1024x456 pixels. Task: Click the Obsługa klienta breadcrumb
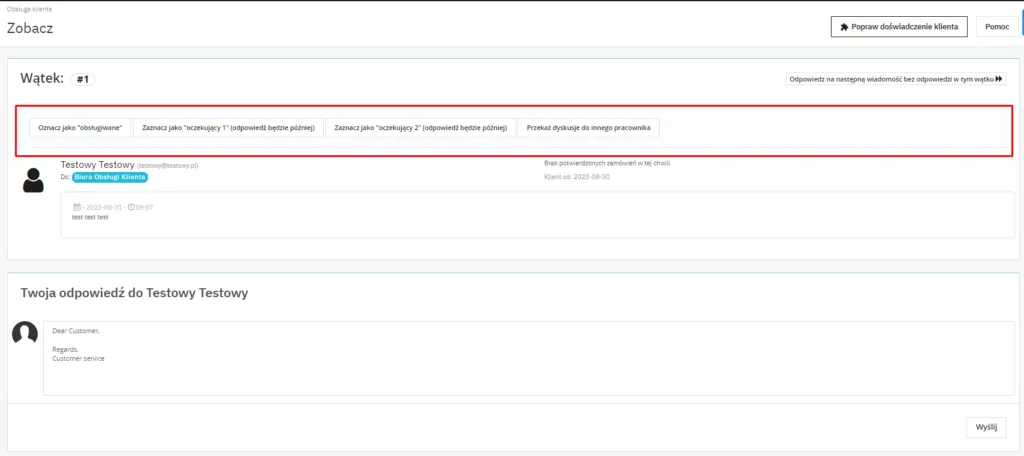tap(29, 8)
